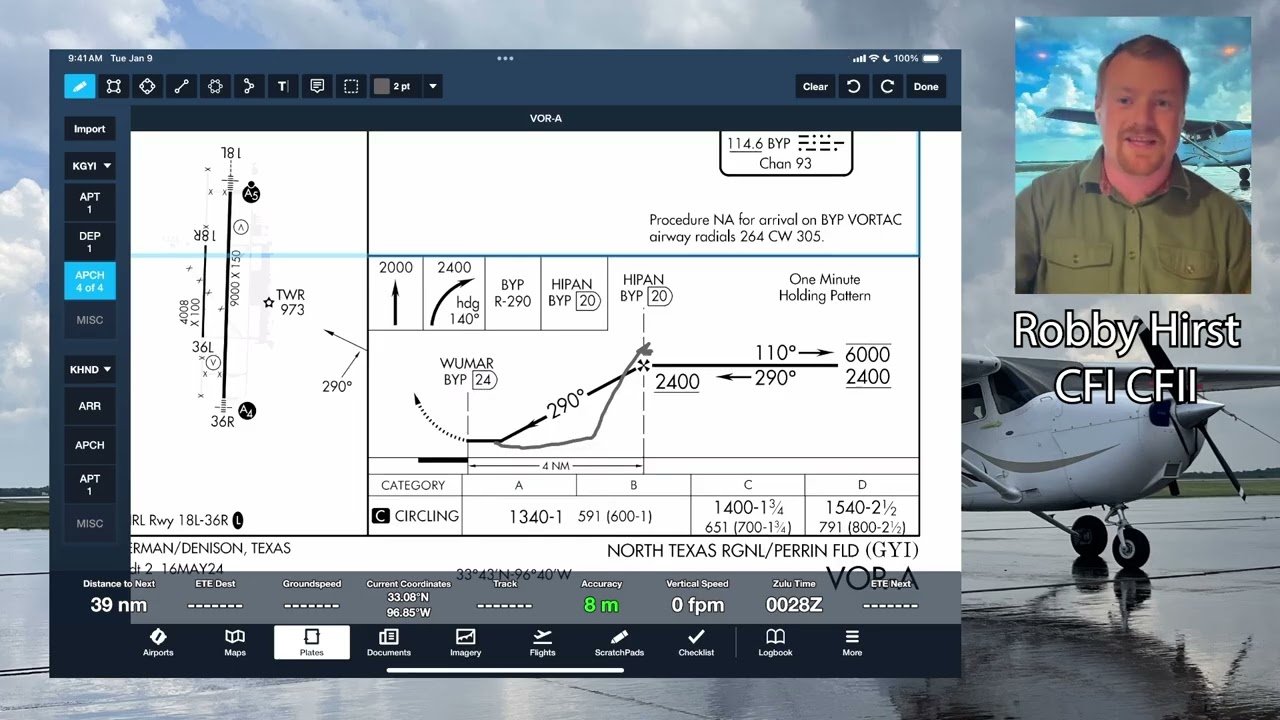Open the More menu
Image resolution: width=1280 pixels, height=720 pixels.
pyautogui.click(x=852, y=642)
